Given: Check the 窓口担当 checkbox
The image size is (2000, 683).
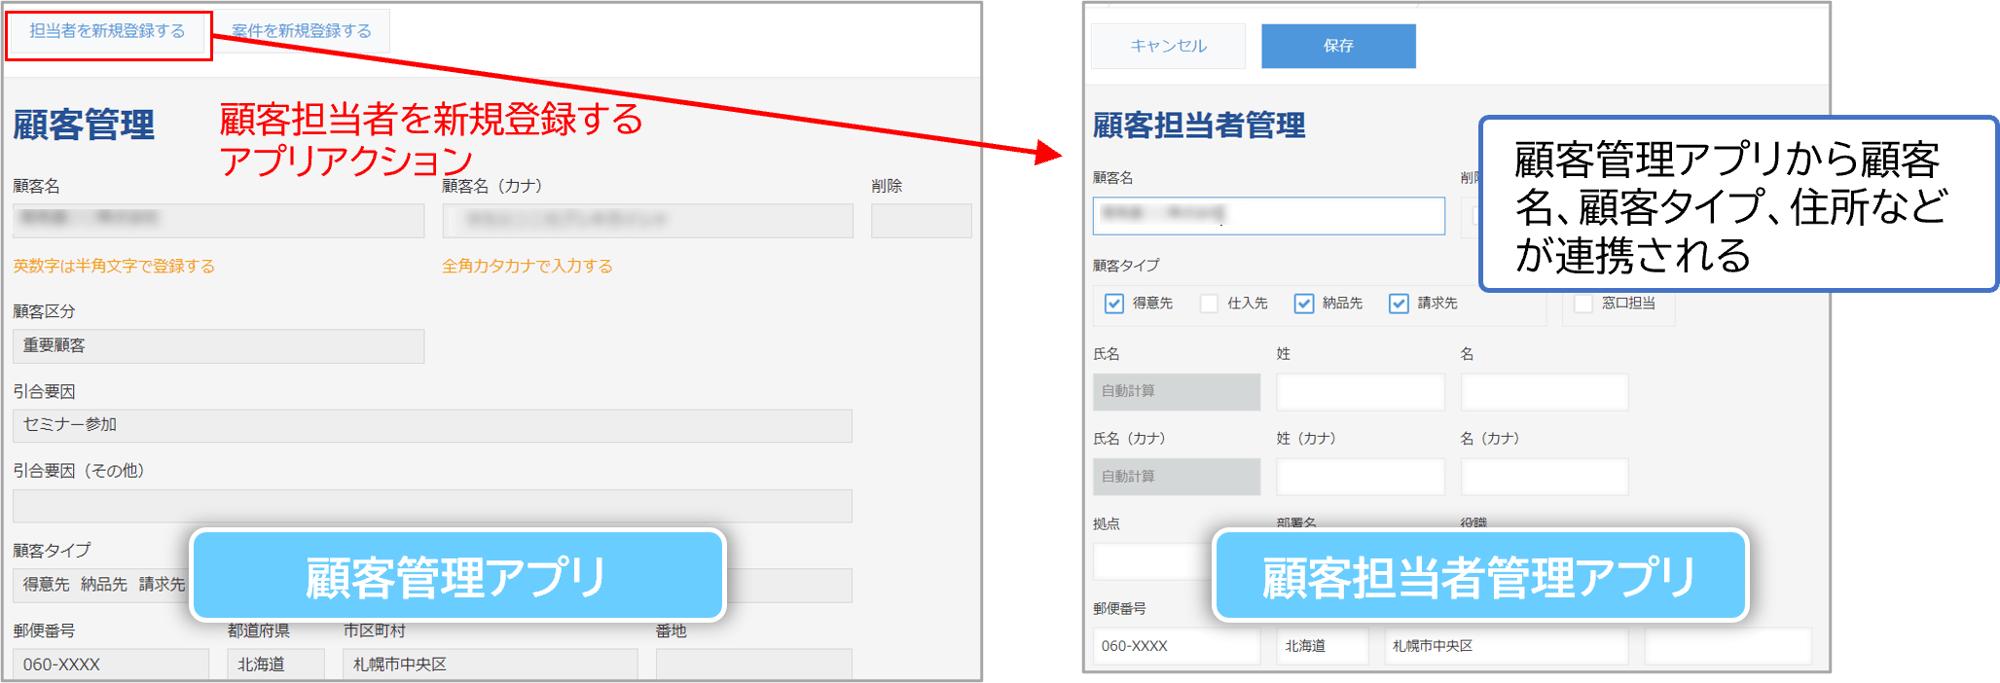Looking at the screenshot, I should pos(1583,303).
